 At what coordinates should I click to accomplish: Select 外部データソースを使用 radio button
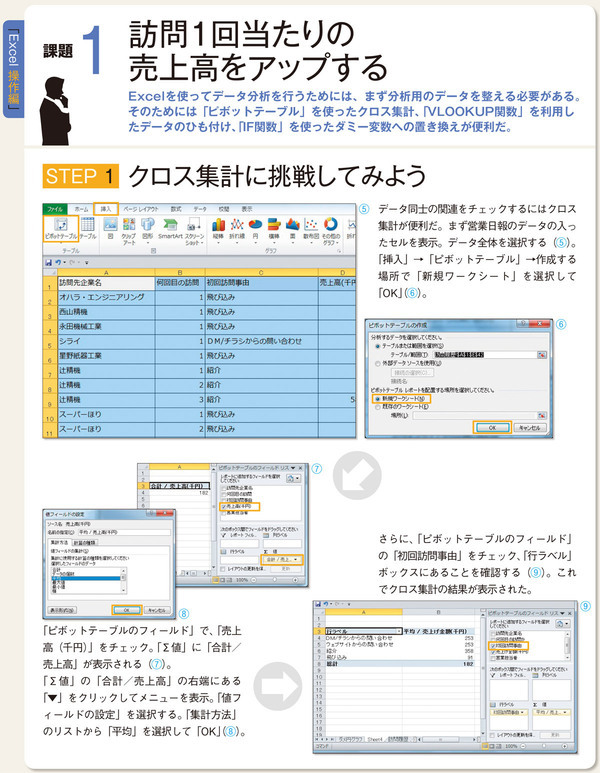(x=378, y=363)
